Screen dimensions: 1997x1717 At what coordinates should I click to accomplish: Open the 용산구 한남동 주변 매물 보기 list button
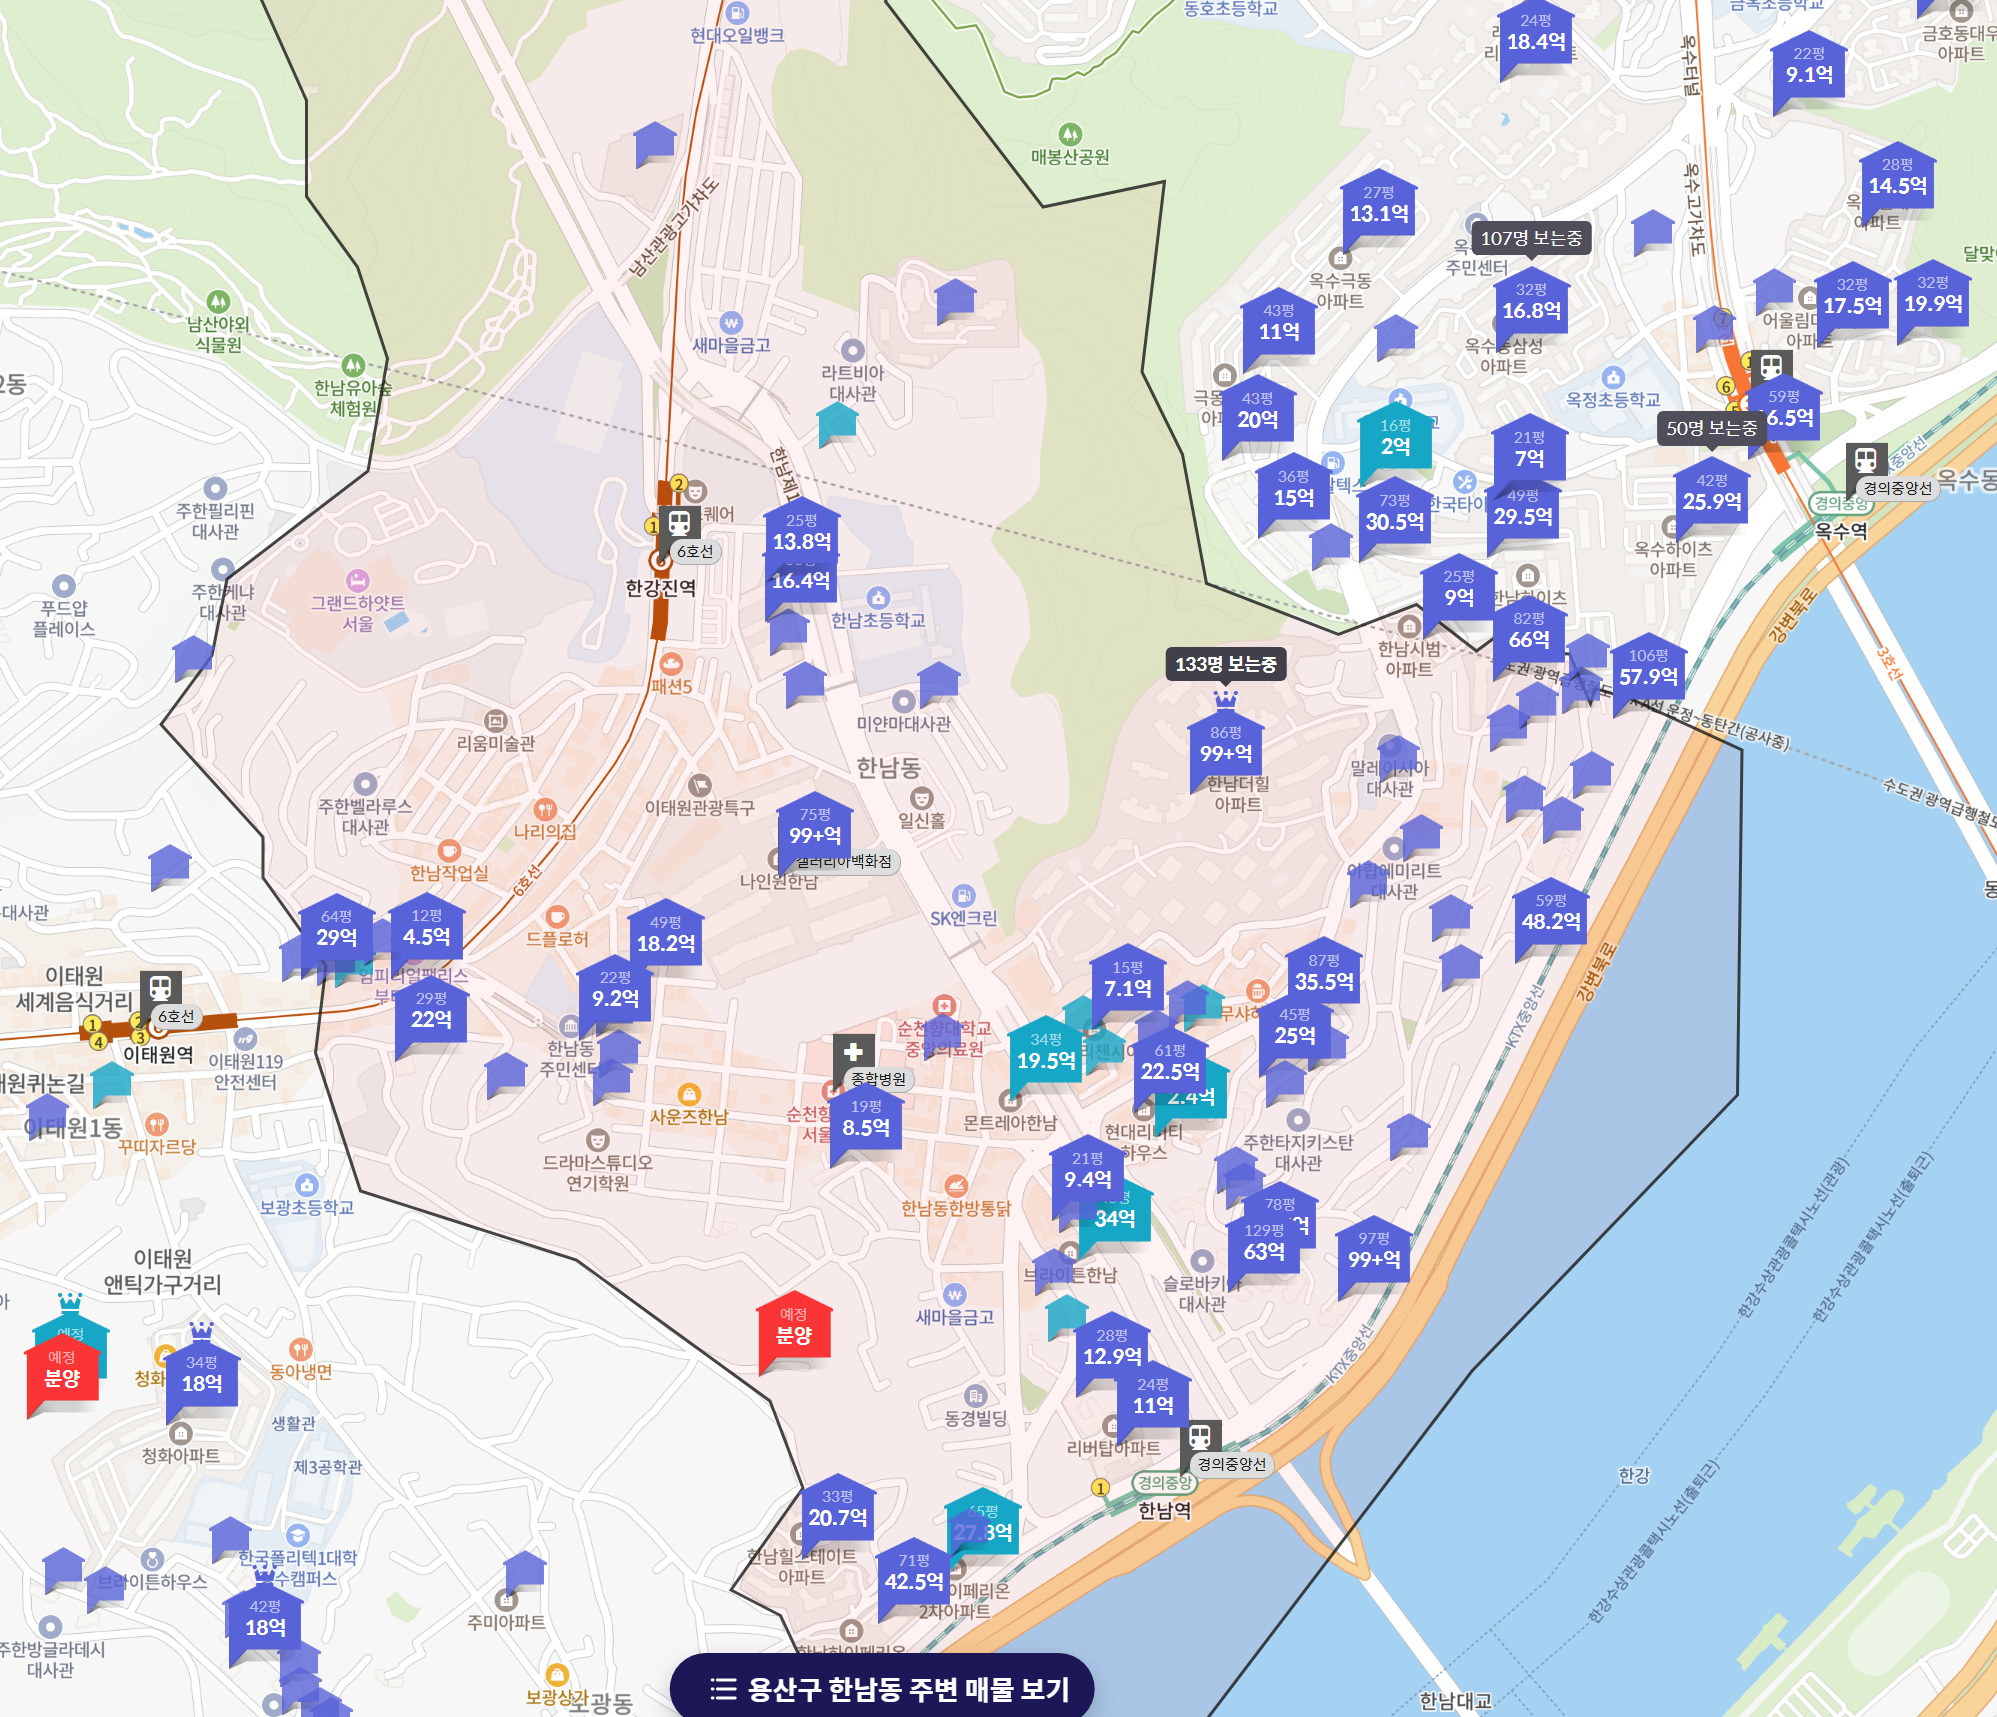882,1689
